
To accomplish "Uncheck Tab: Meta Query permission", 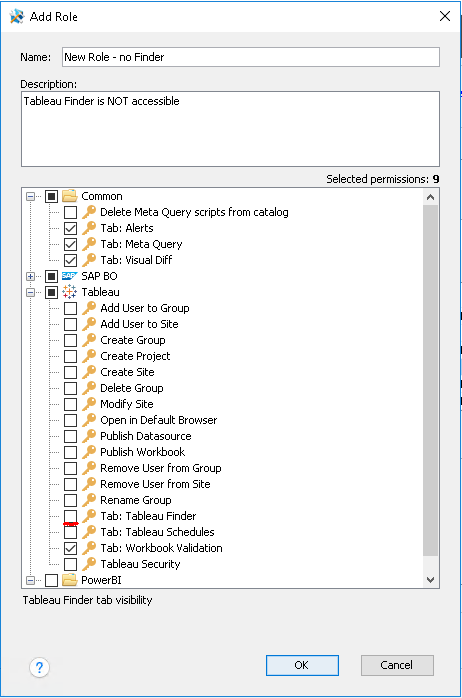I will [x=70, y=244].
